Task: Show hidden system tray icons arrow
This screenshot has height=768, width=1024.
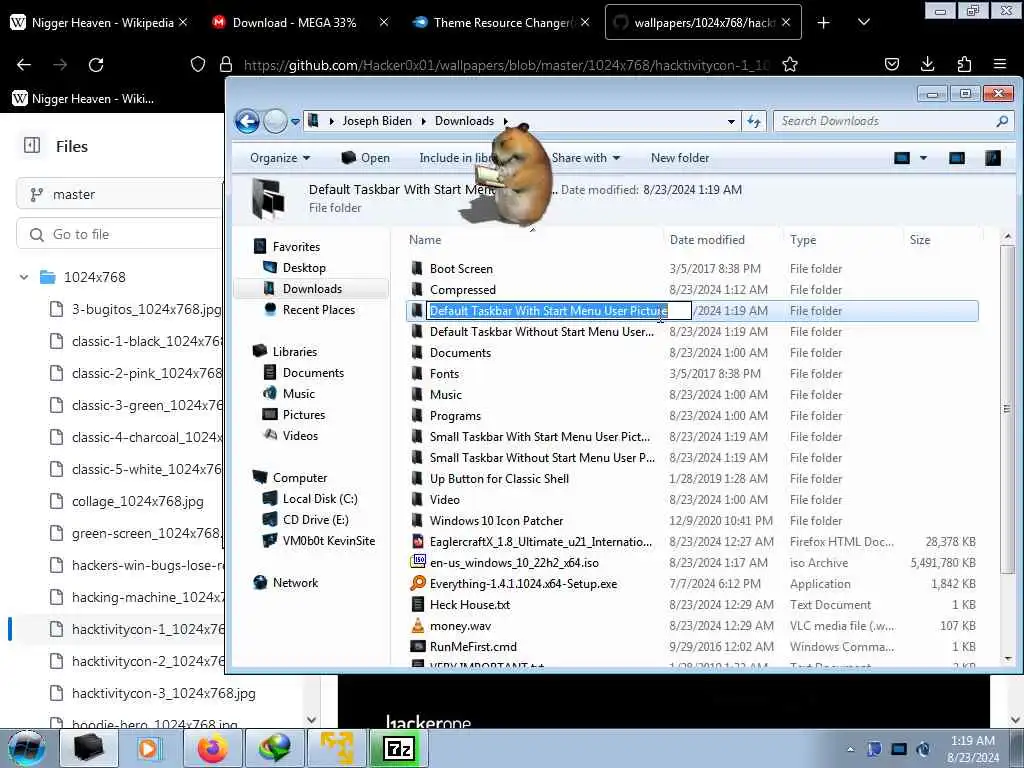Action: [x=850, y=749]
